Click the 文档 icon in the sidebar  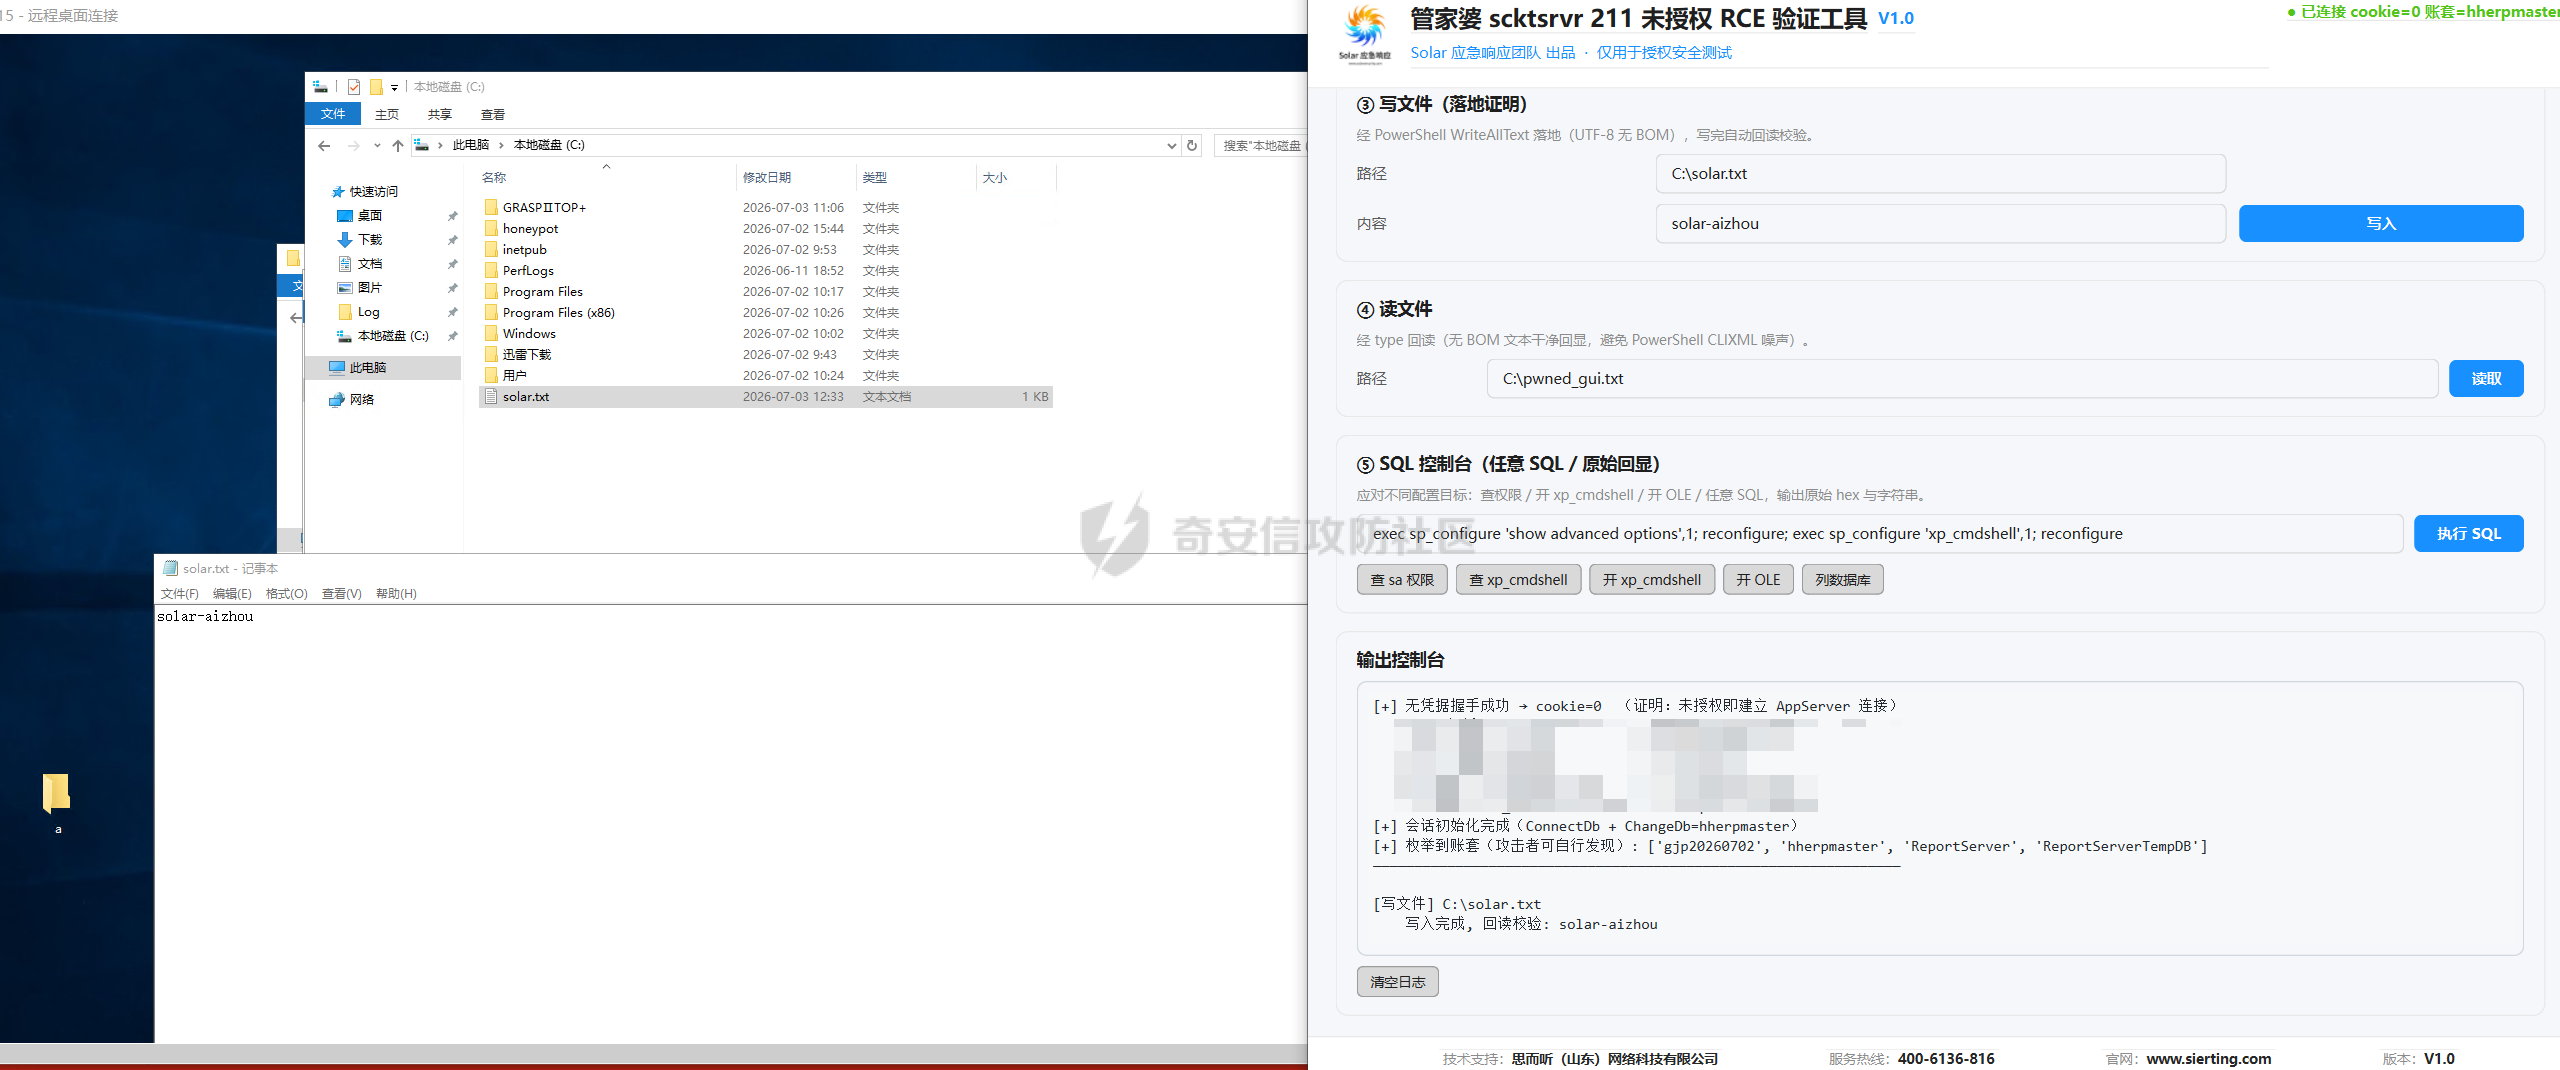click(x=345, y=264)
